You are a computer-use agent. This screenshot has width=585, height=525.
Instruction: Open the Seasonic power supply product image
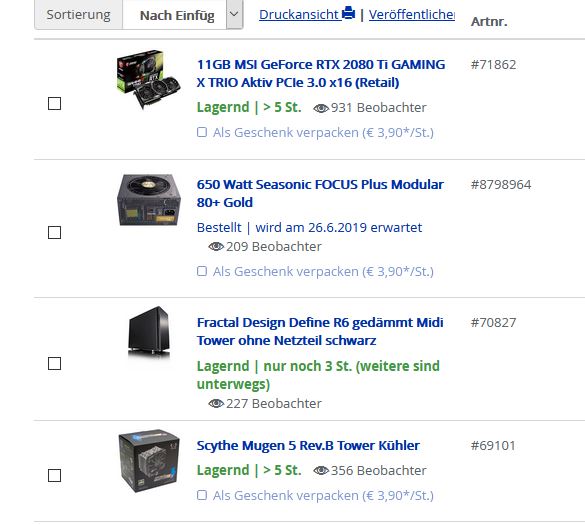(148, 200)
